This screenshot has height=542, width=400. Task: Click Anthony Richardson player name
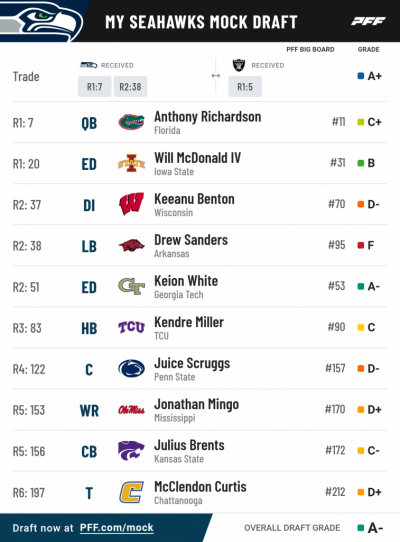pyautogui.click(x=207, y=117)
